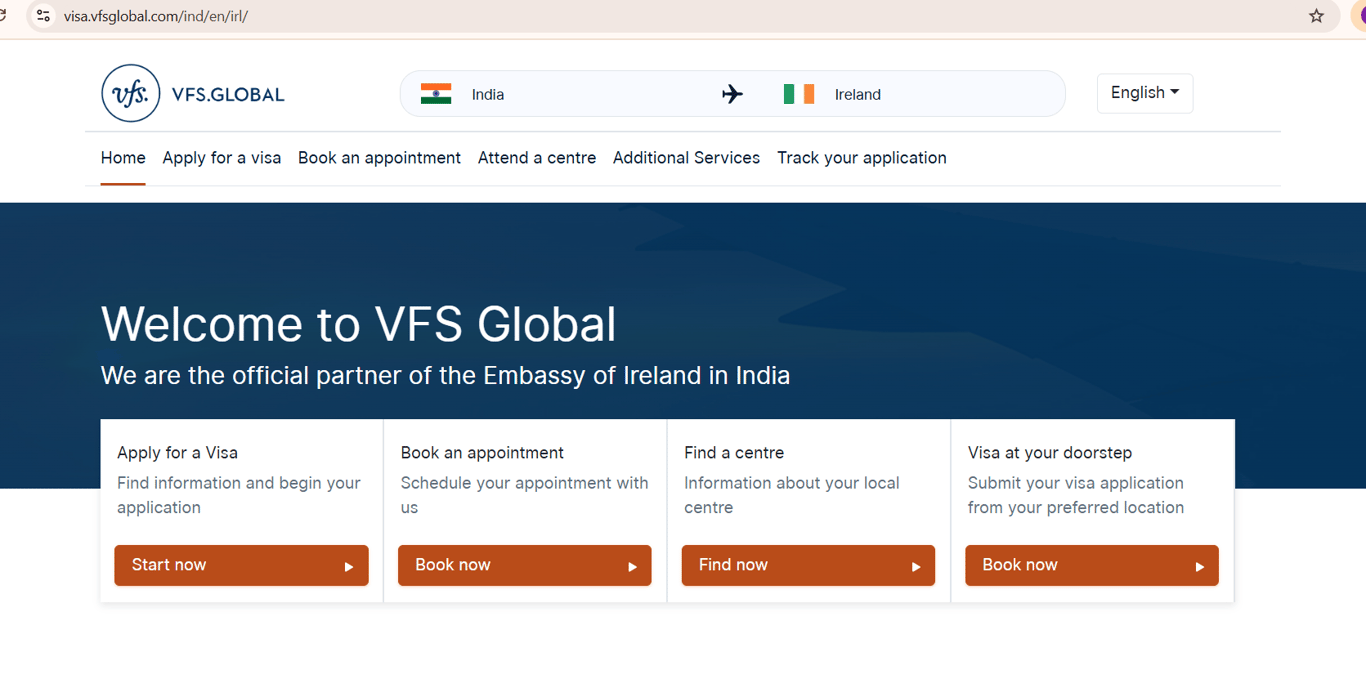Open the English language dropdown
This screenshot has height=688, width=1366.
tap(1145, 93)
